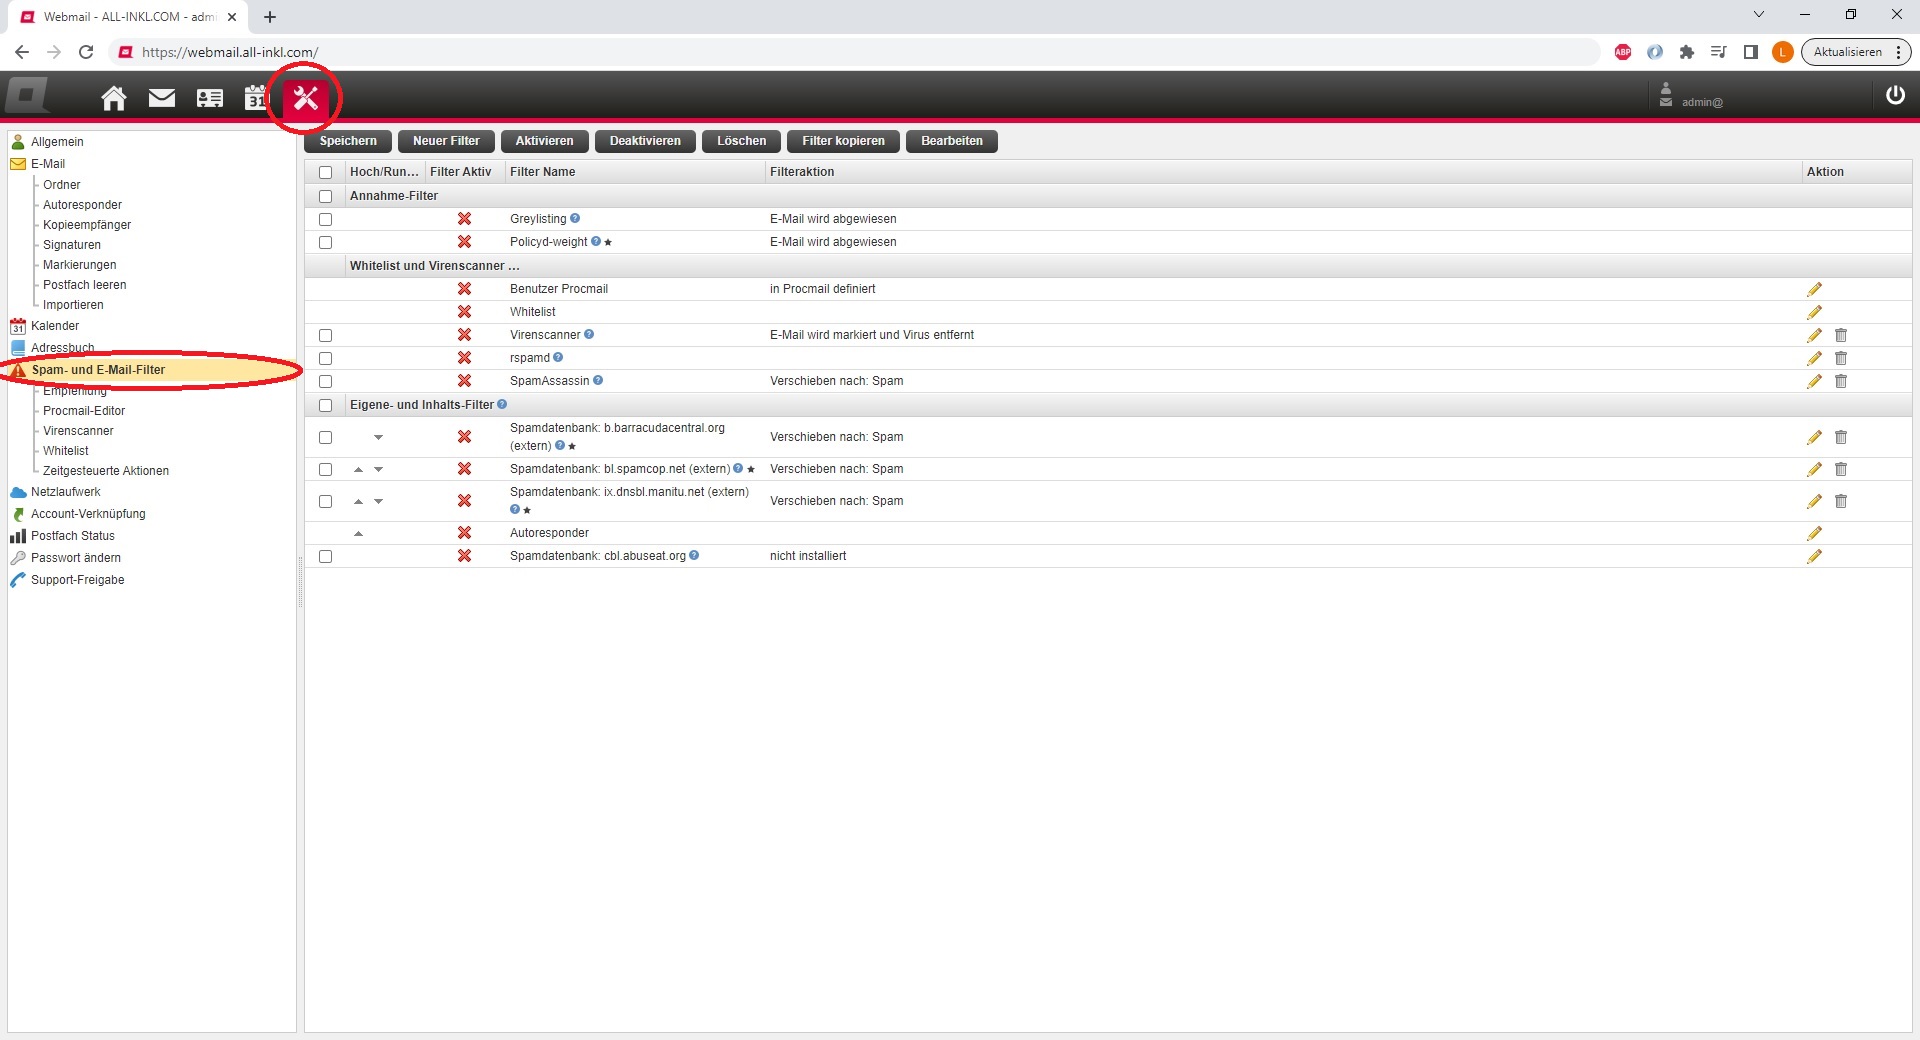Click help icon next to Greylisting
Image resolution: width=1920 pixels, height=1040 pixels.
(x=575, y=219)
